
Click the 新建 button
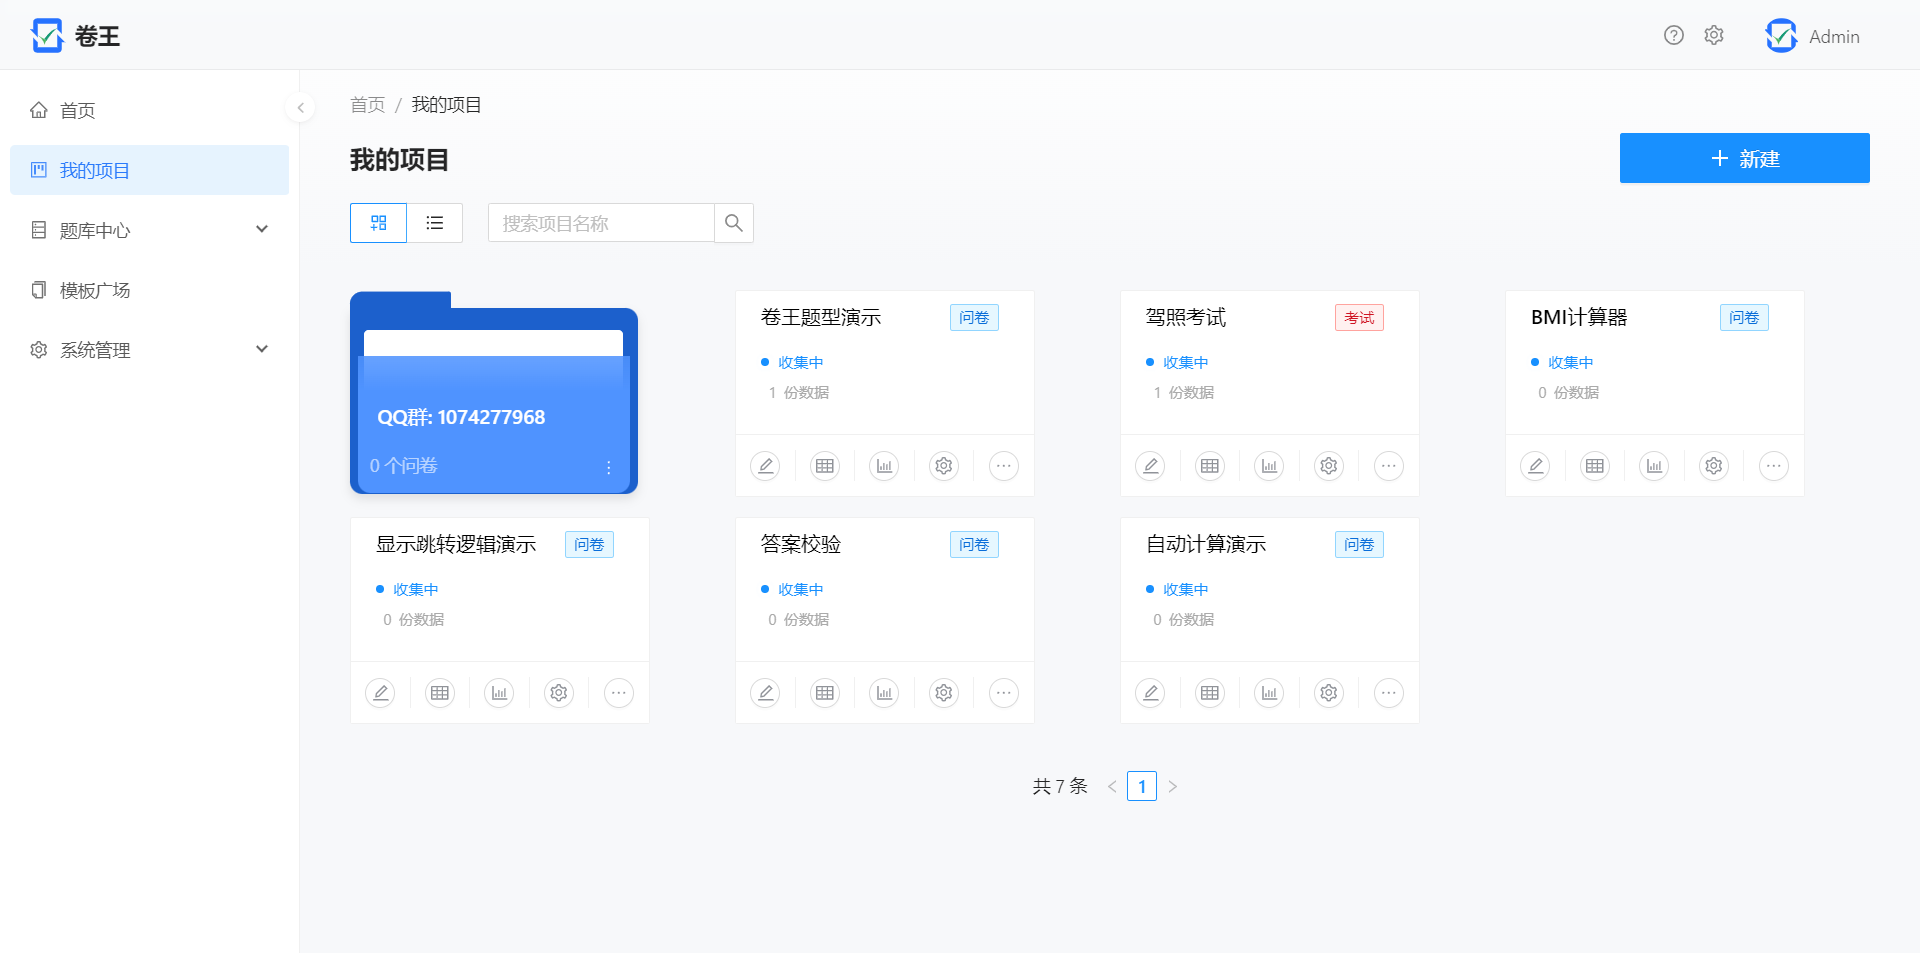click(1745, 158)
